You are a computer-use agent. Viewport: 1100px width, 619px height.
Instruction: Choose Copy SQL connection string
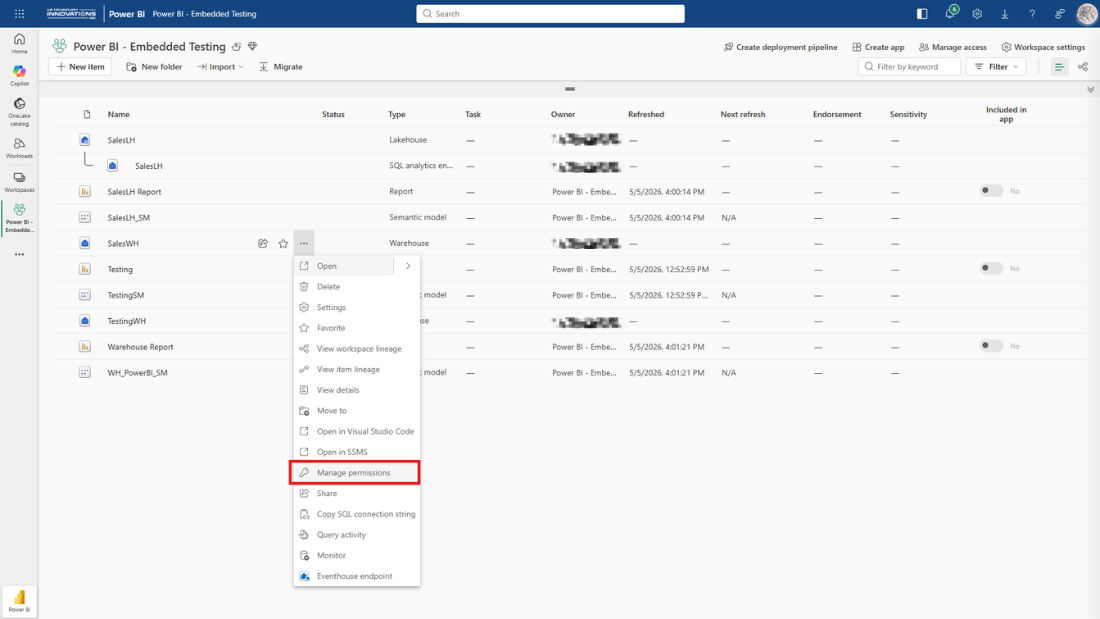click(x=356, y=514)
